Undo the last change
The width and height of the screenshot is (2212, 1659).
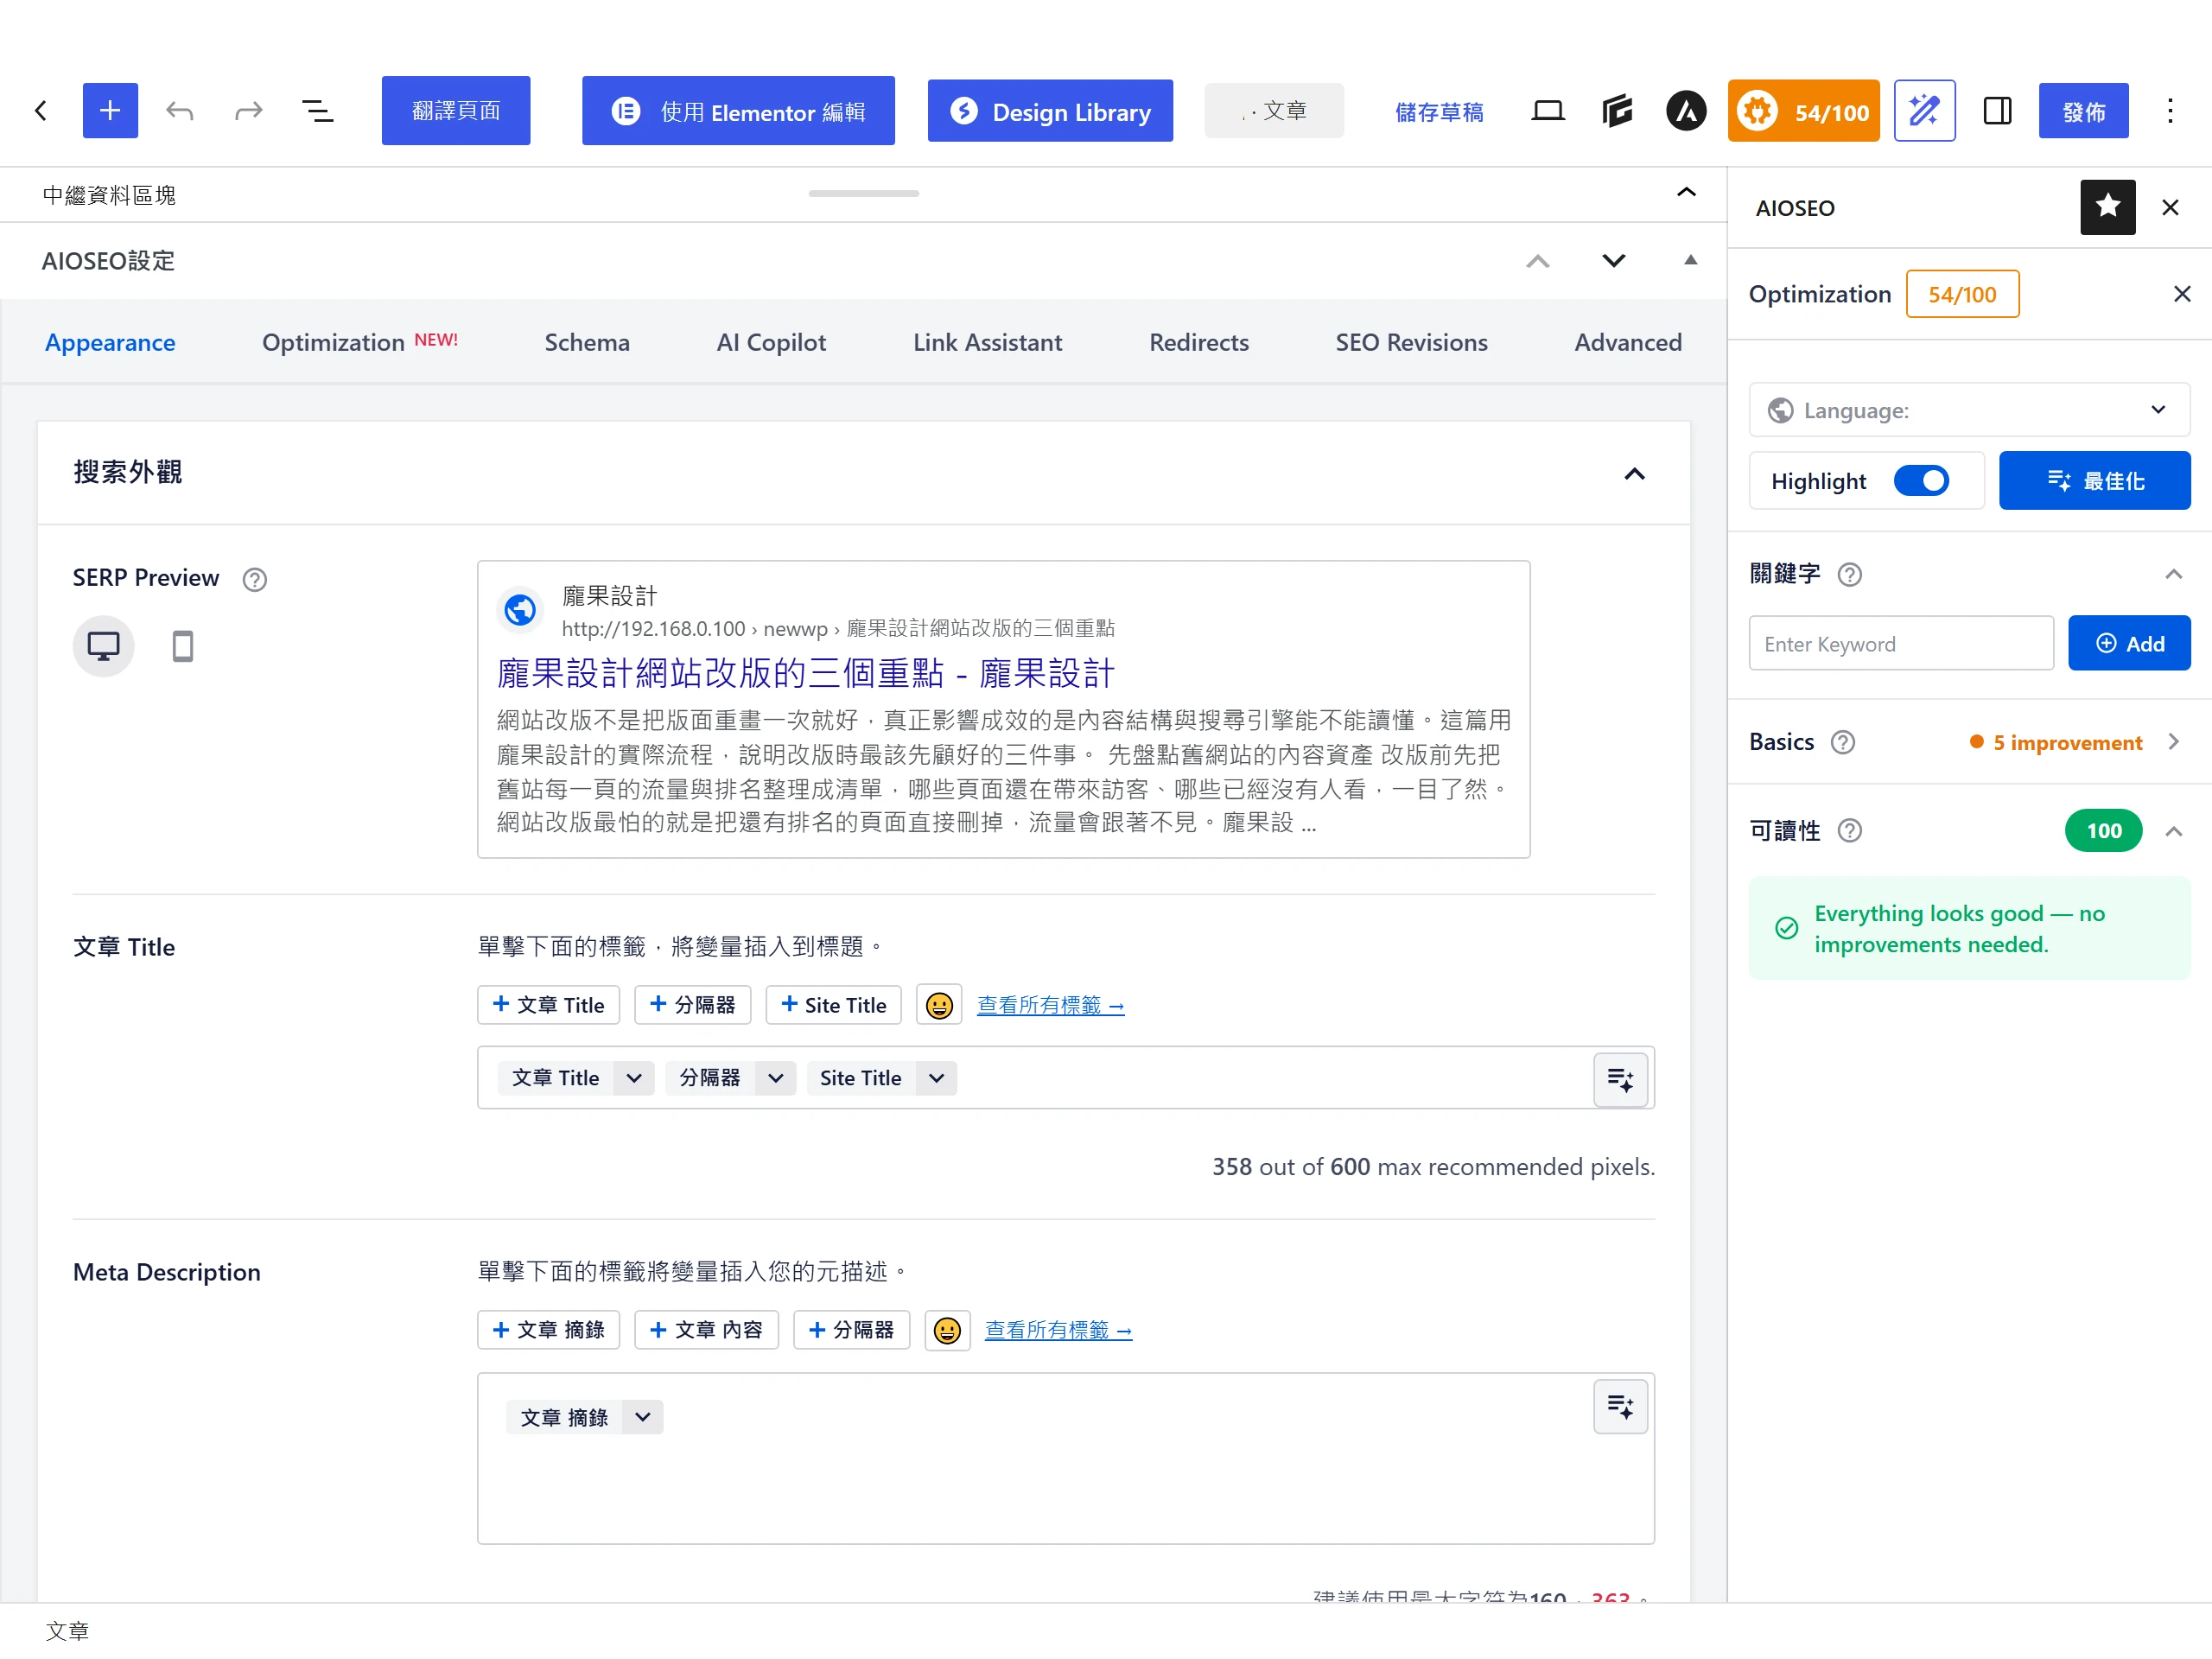tap(180, 110)
